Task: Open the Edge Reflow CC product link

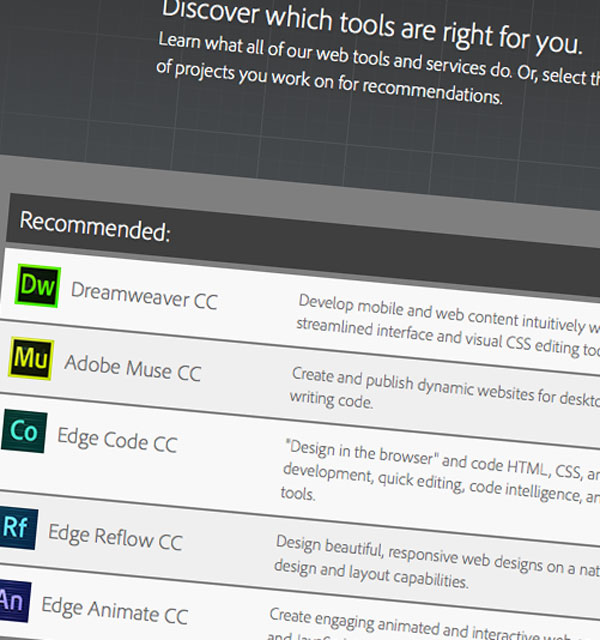Action: coord(116,537)
